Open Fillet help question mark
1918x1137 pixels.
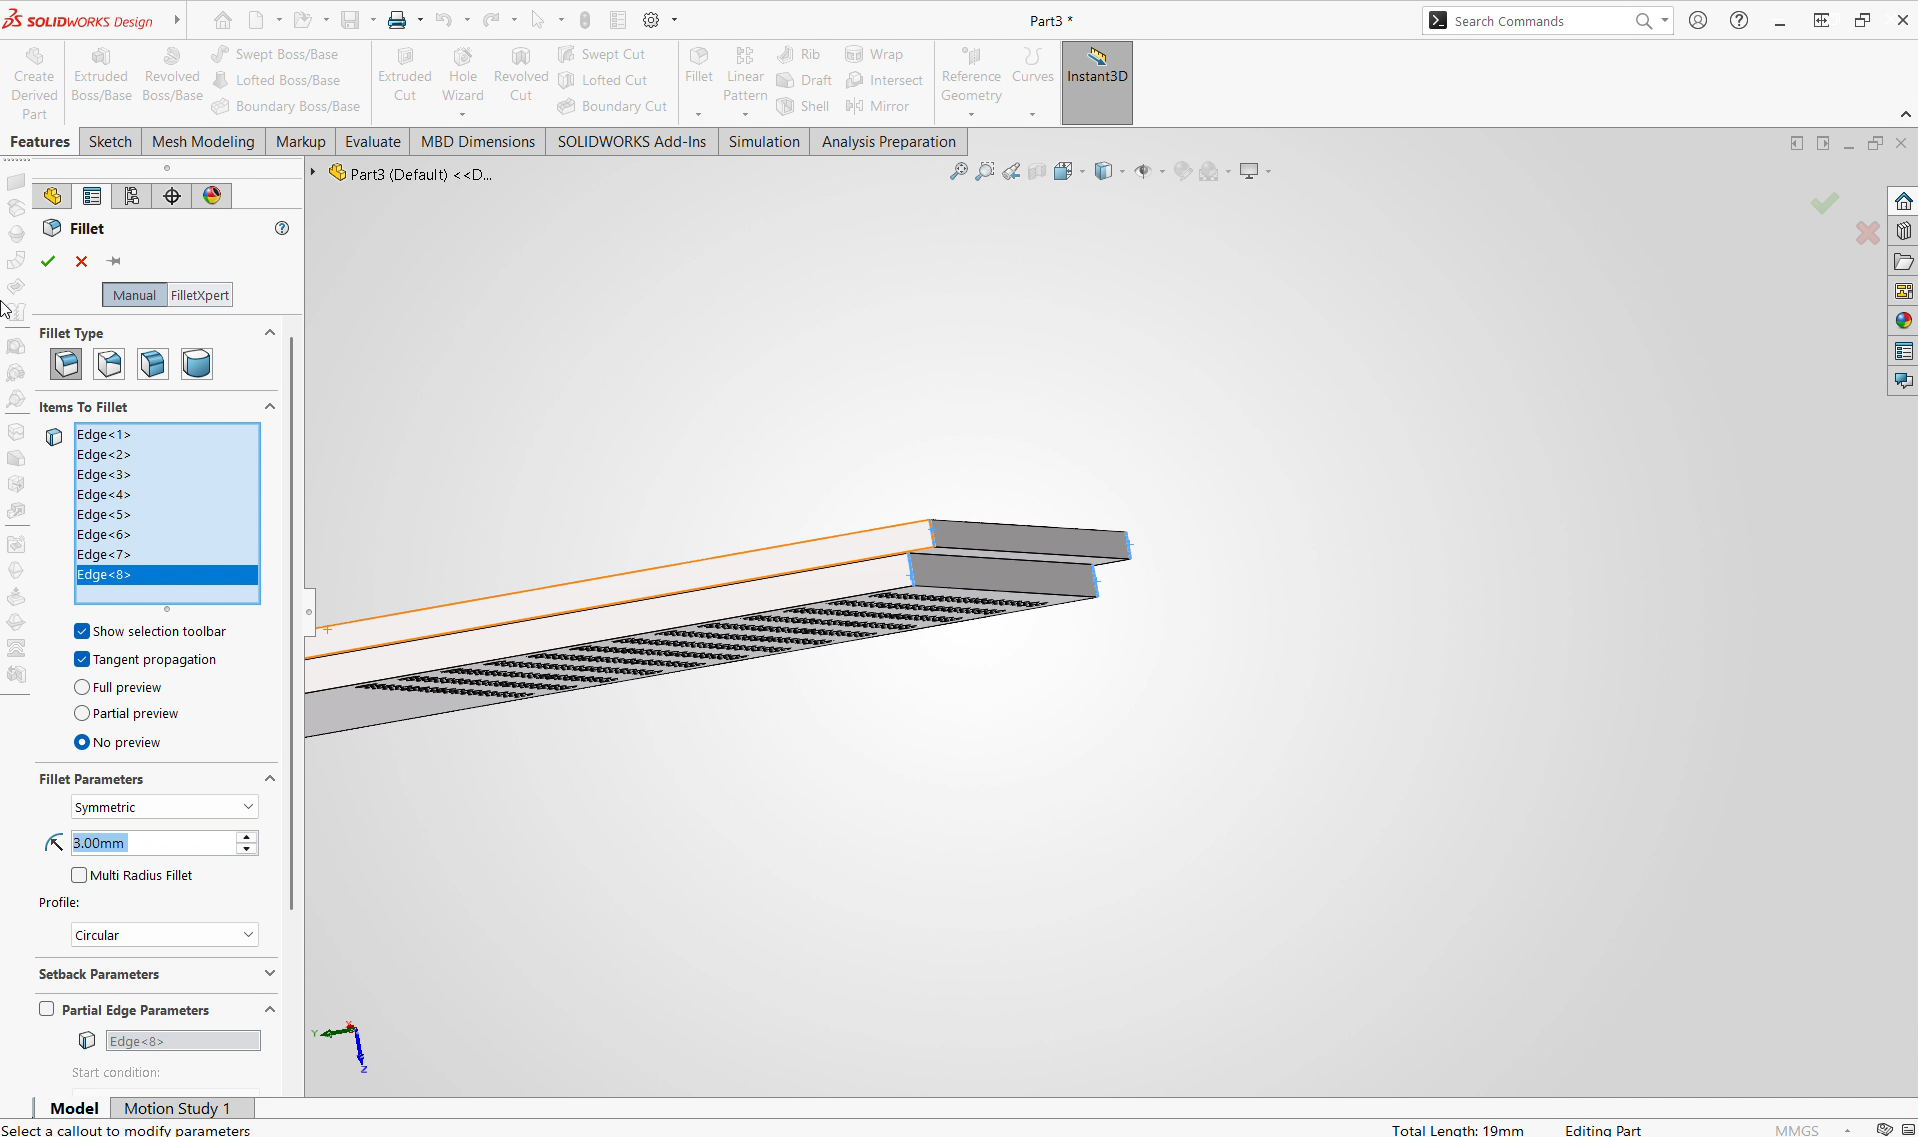click(282, 228)
